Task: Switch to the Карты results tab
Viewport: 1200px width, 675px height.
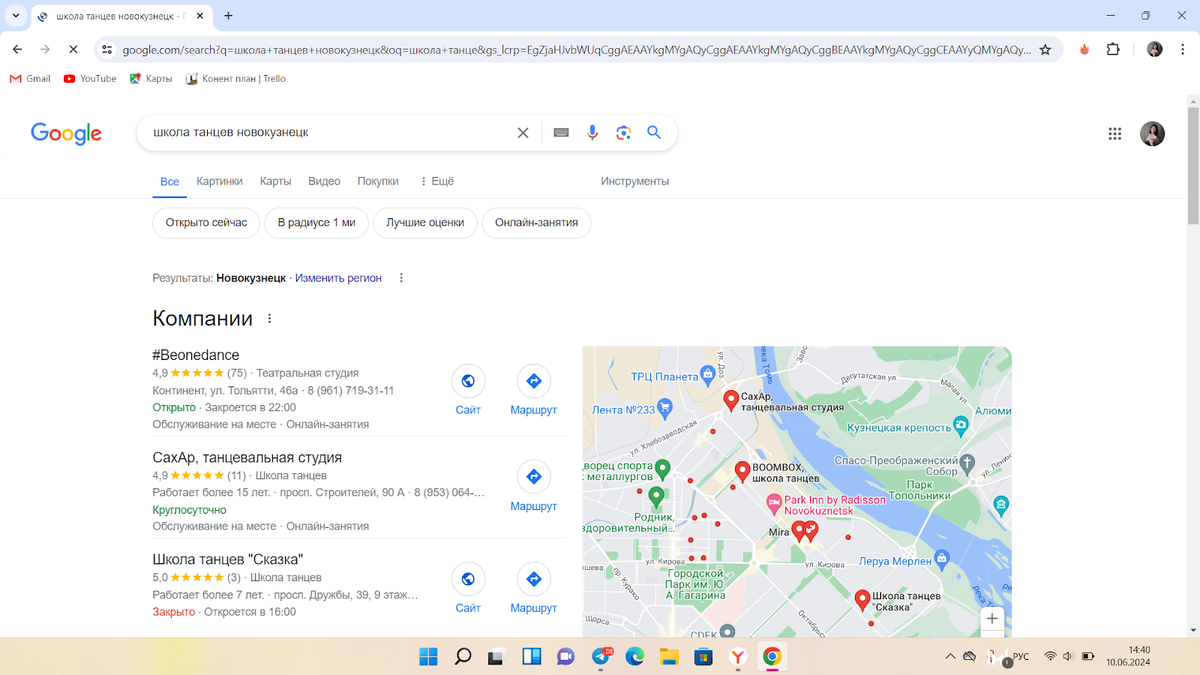Action: point(275,181)
